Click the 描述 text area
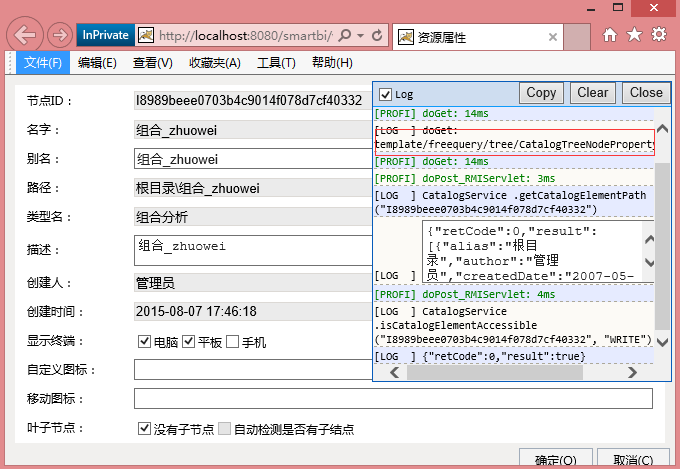 click(253, 250)
